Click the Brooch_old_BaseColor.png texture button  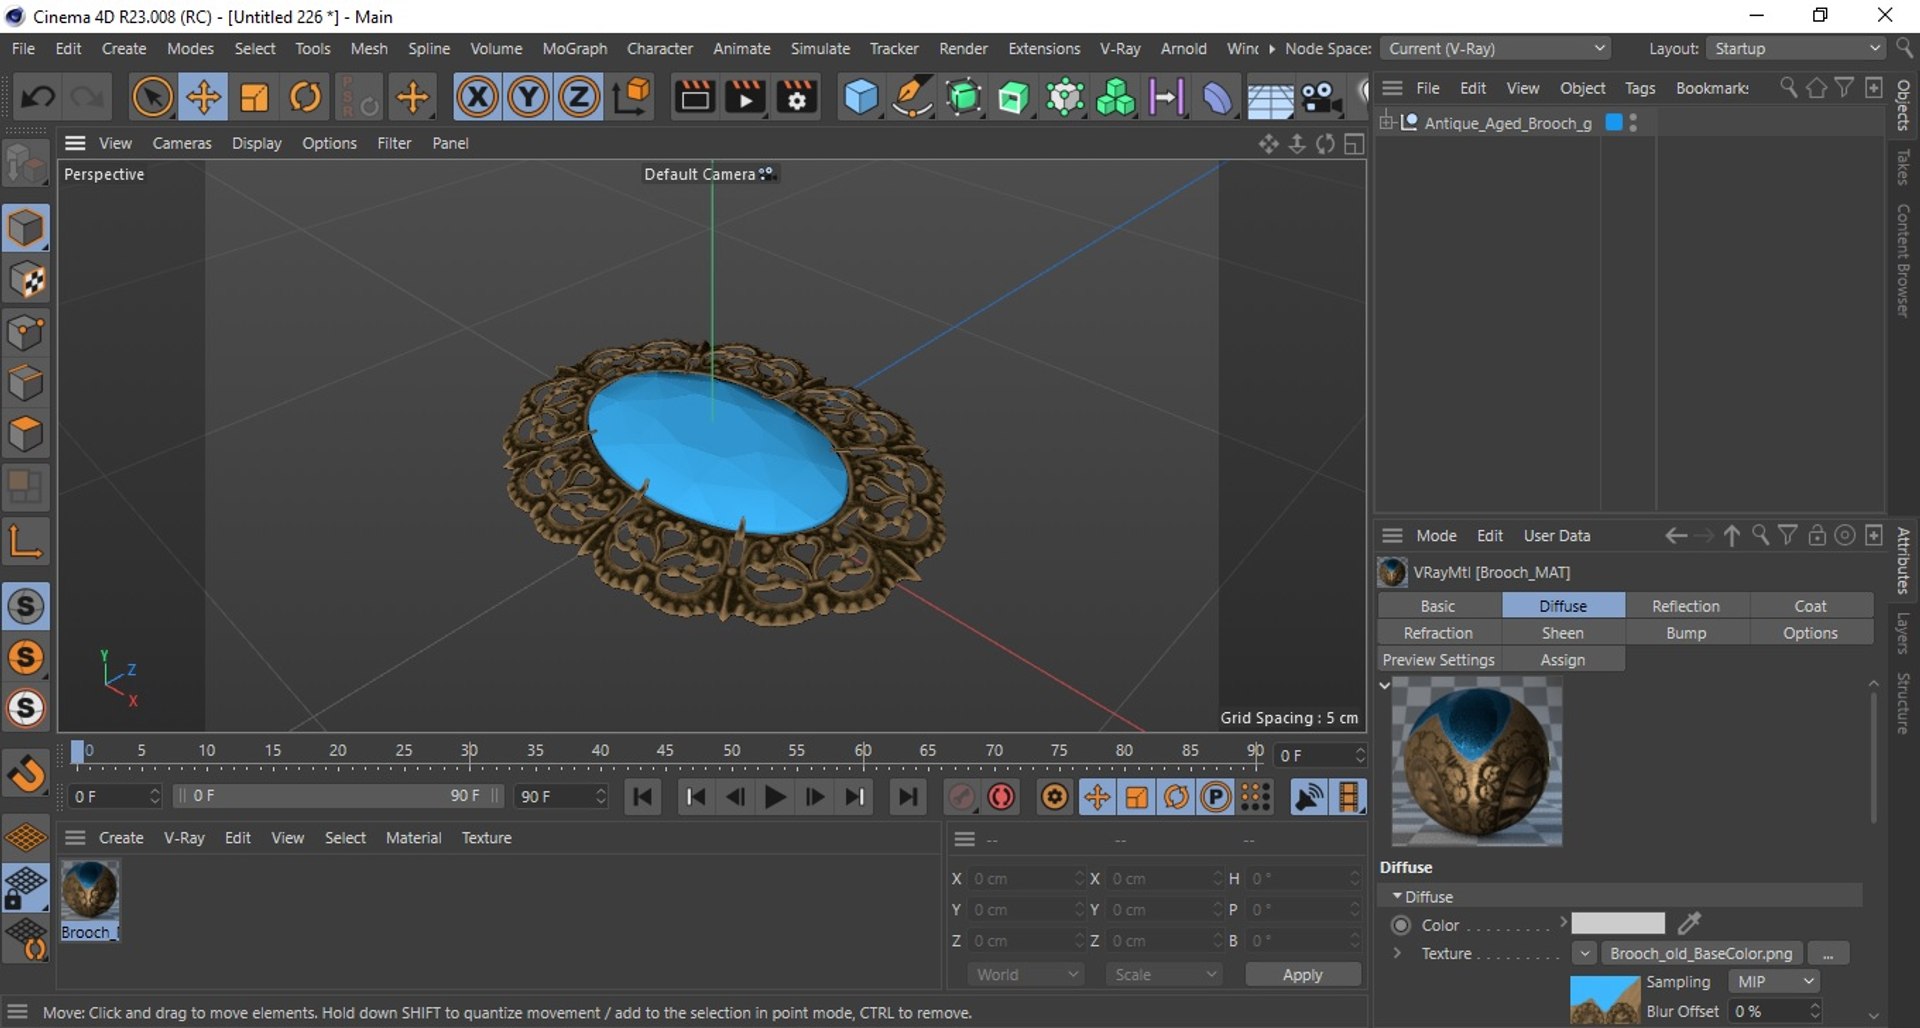pyautogui.click(x=1701, y=953)
